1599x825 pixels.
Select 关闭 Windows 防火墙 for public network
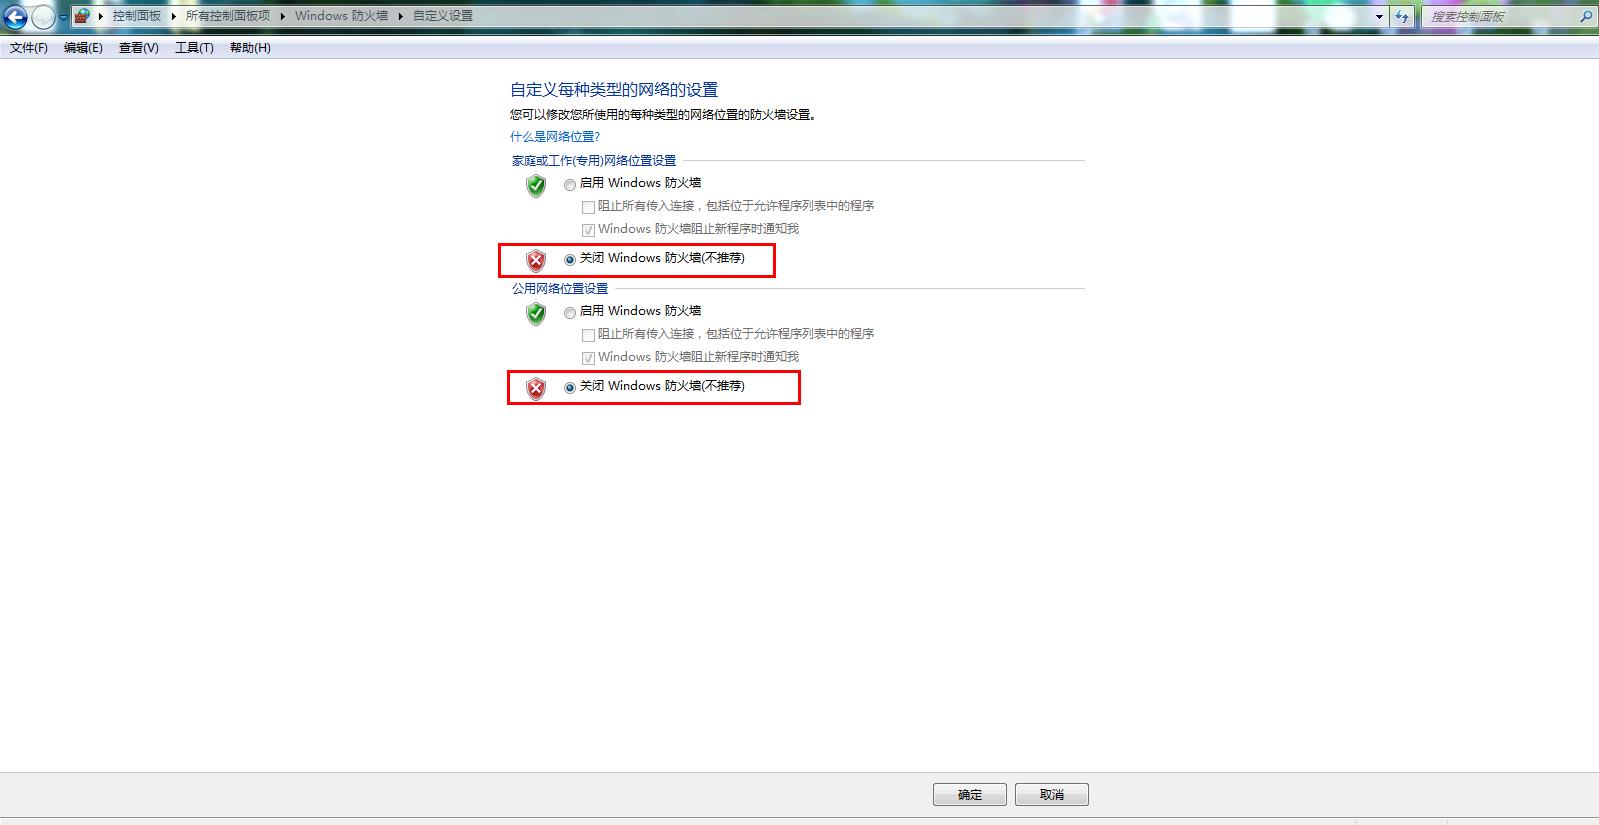coord(570,388)
